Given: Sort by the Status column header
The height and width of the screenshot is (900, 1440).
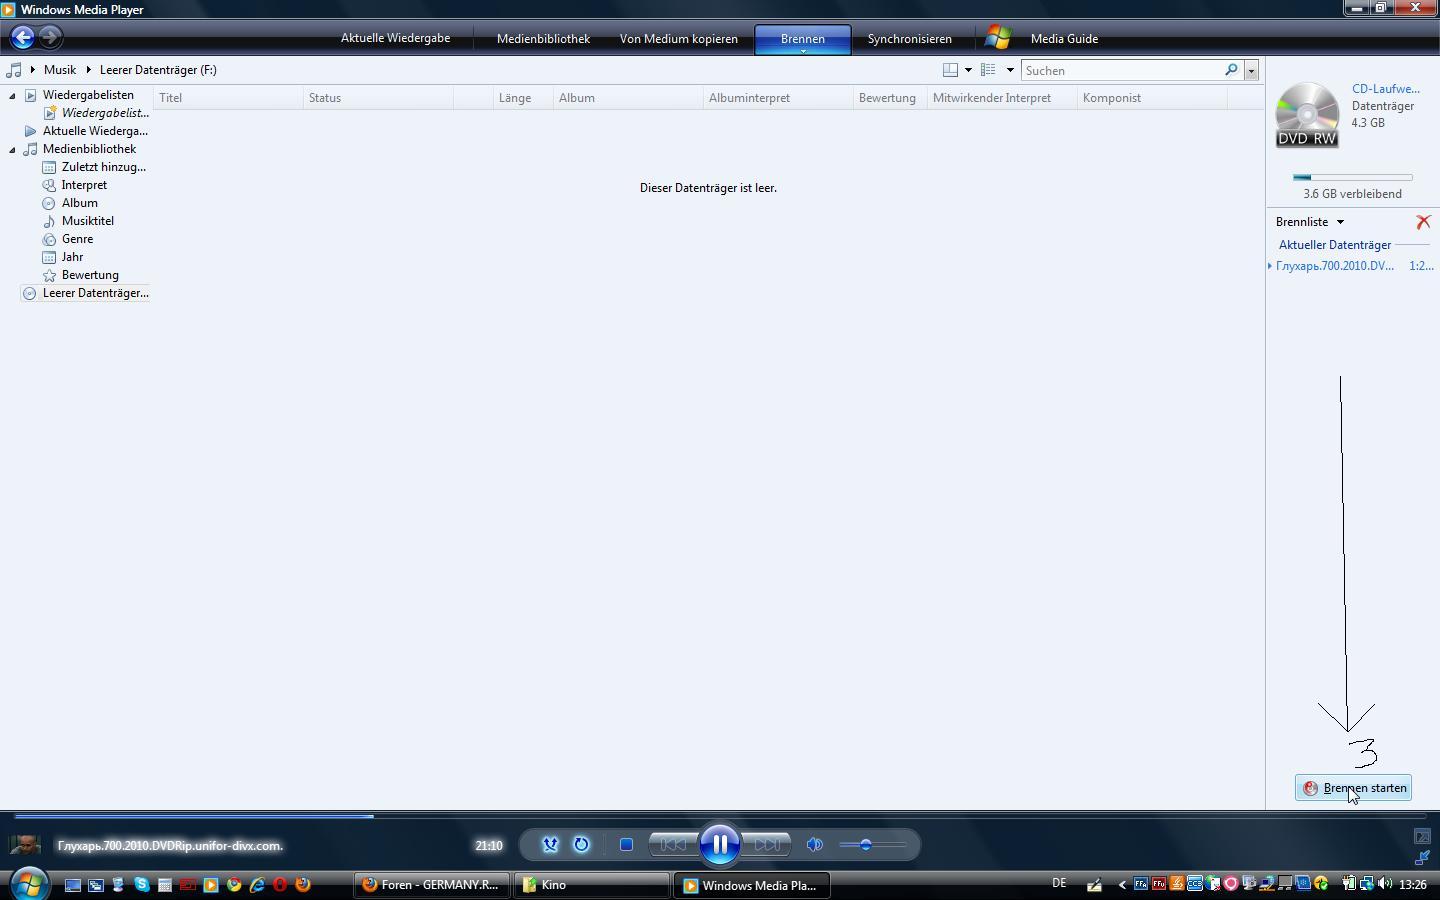Looking at the screenshot, I should click(x=378, y=98).
